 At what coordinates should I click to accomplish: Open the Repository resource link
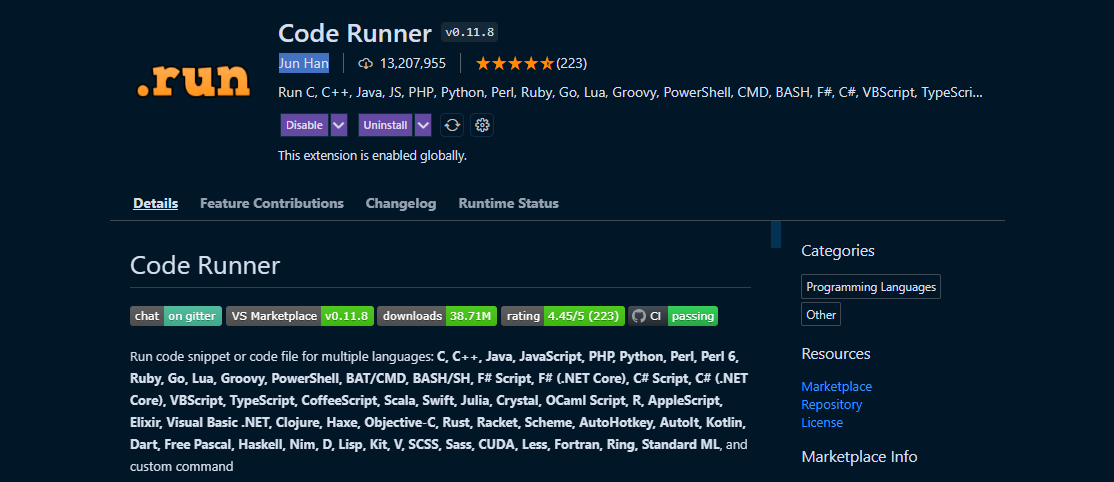[831, 405]
